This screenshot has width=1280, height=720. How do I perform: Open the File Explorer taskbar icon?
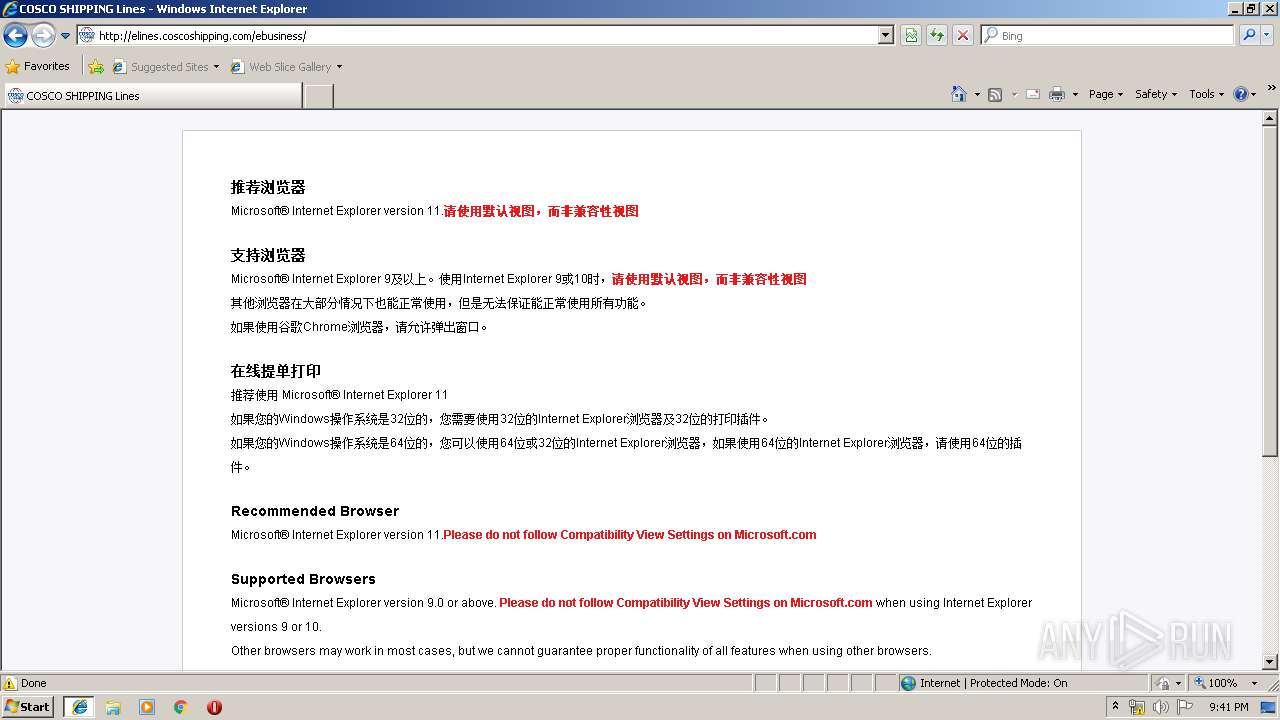click(113, 707)
